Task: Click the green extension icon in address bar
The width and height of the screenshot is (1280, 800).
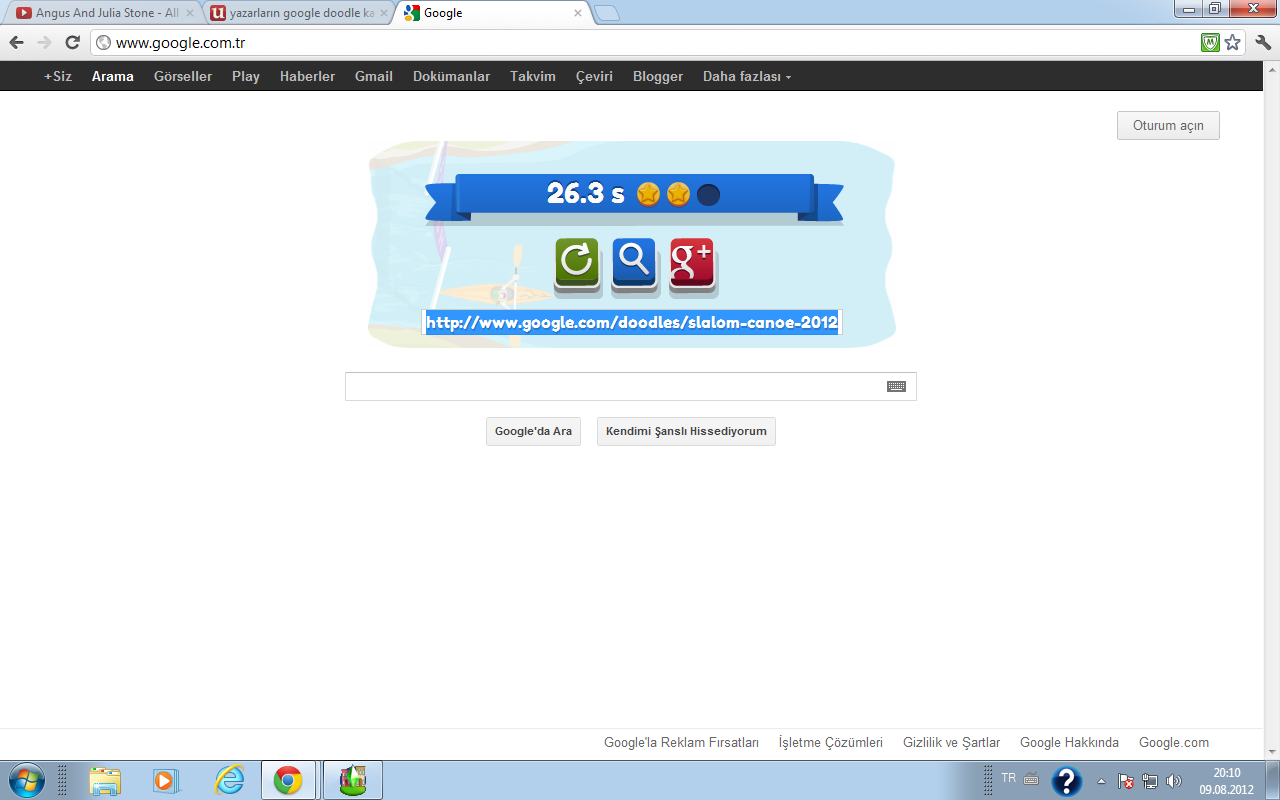Action: pos(1210,43)
